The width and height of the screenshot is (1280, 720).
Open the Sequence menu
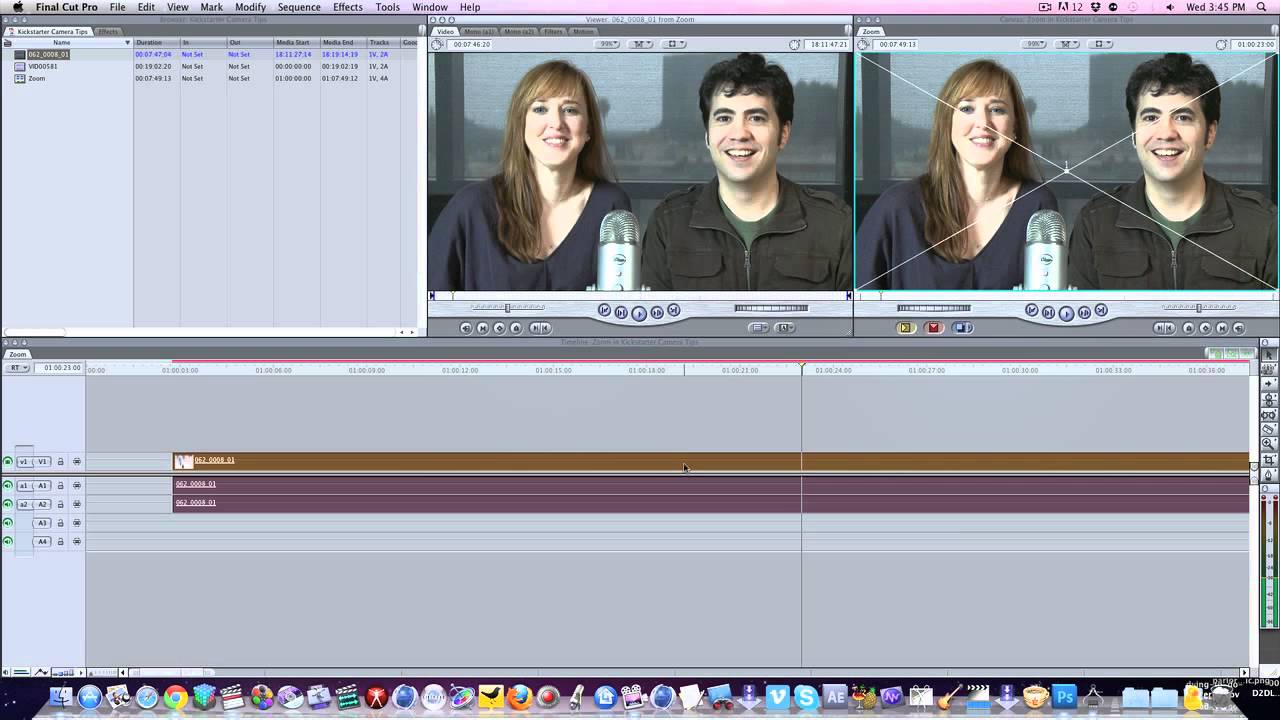coord(299,7)
